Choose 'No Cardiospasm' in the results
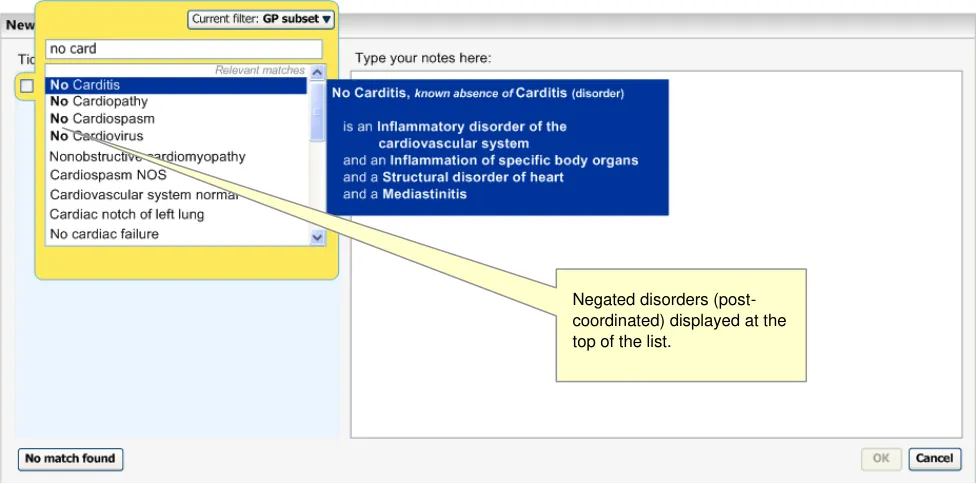Image resolution: width=976 pixels, height=484 pixels. click(102, 118)
